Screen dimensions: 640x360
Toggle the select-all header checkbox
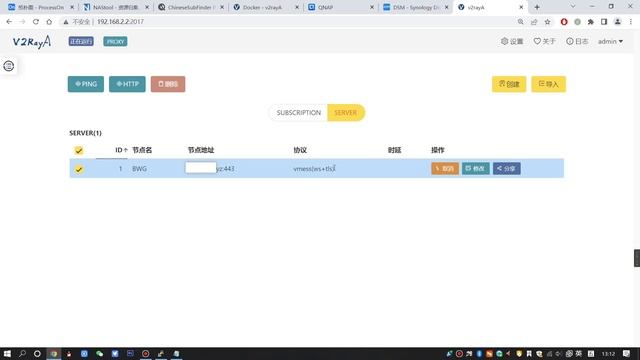tap(79, 150)
